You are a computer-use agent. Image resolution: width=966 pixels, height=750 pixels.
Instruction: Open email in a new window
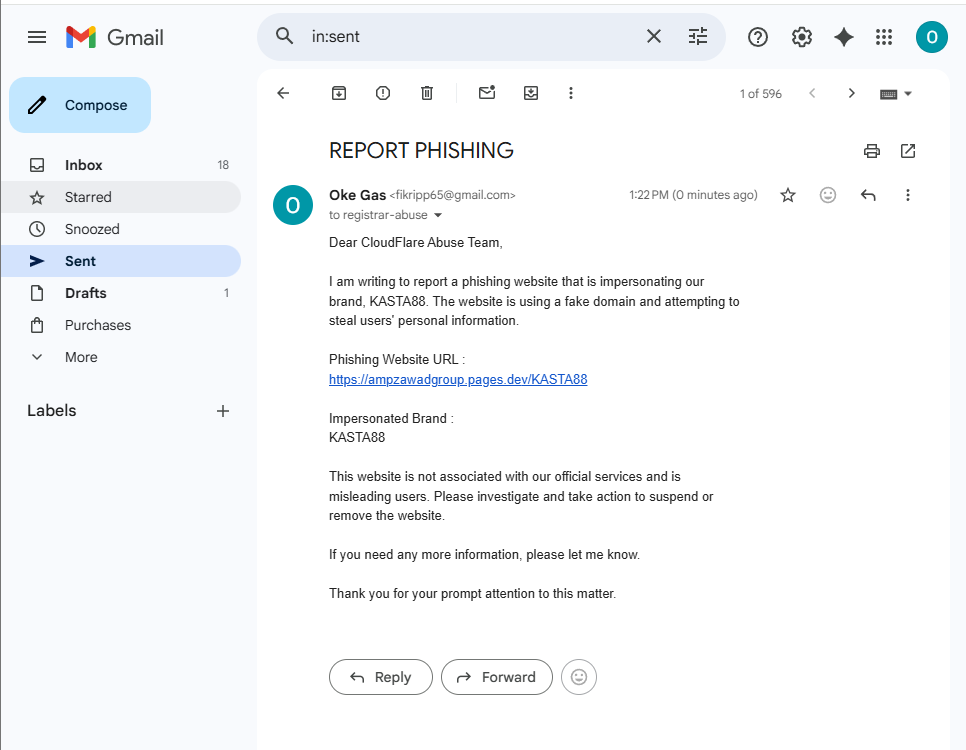[x=907, y=151]
